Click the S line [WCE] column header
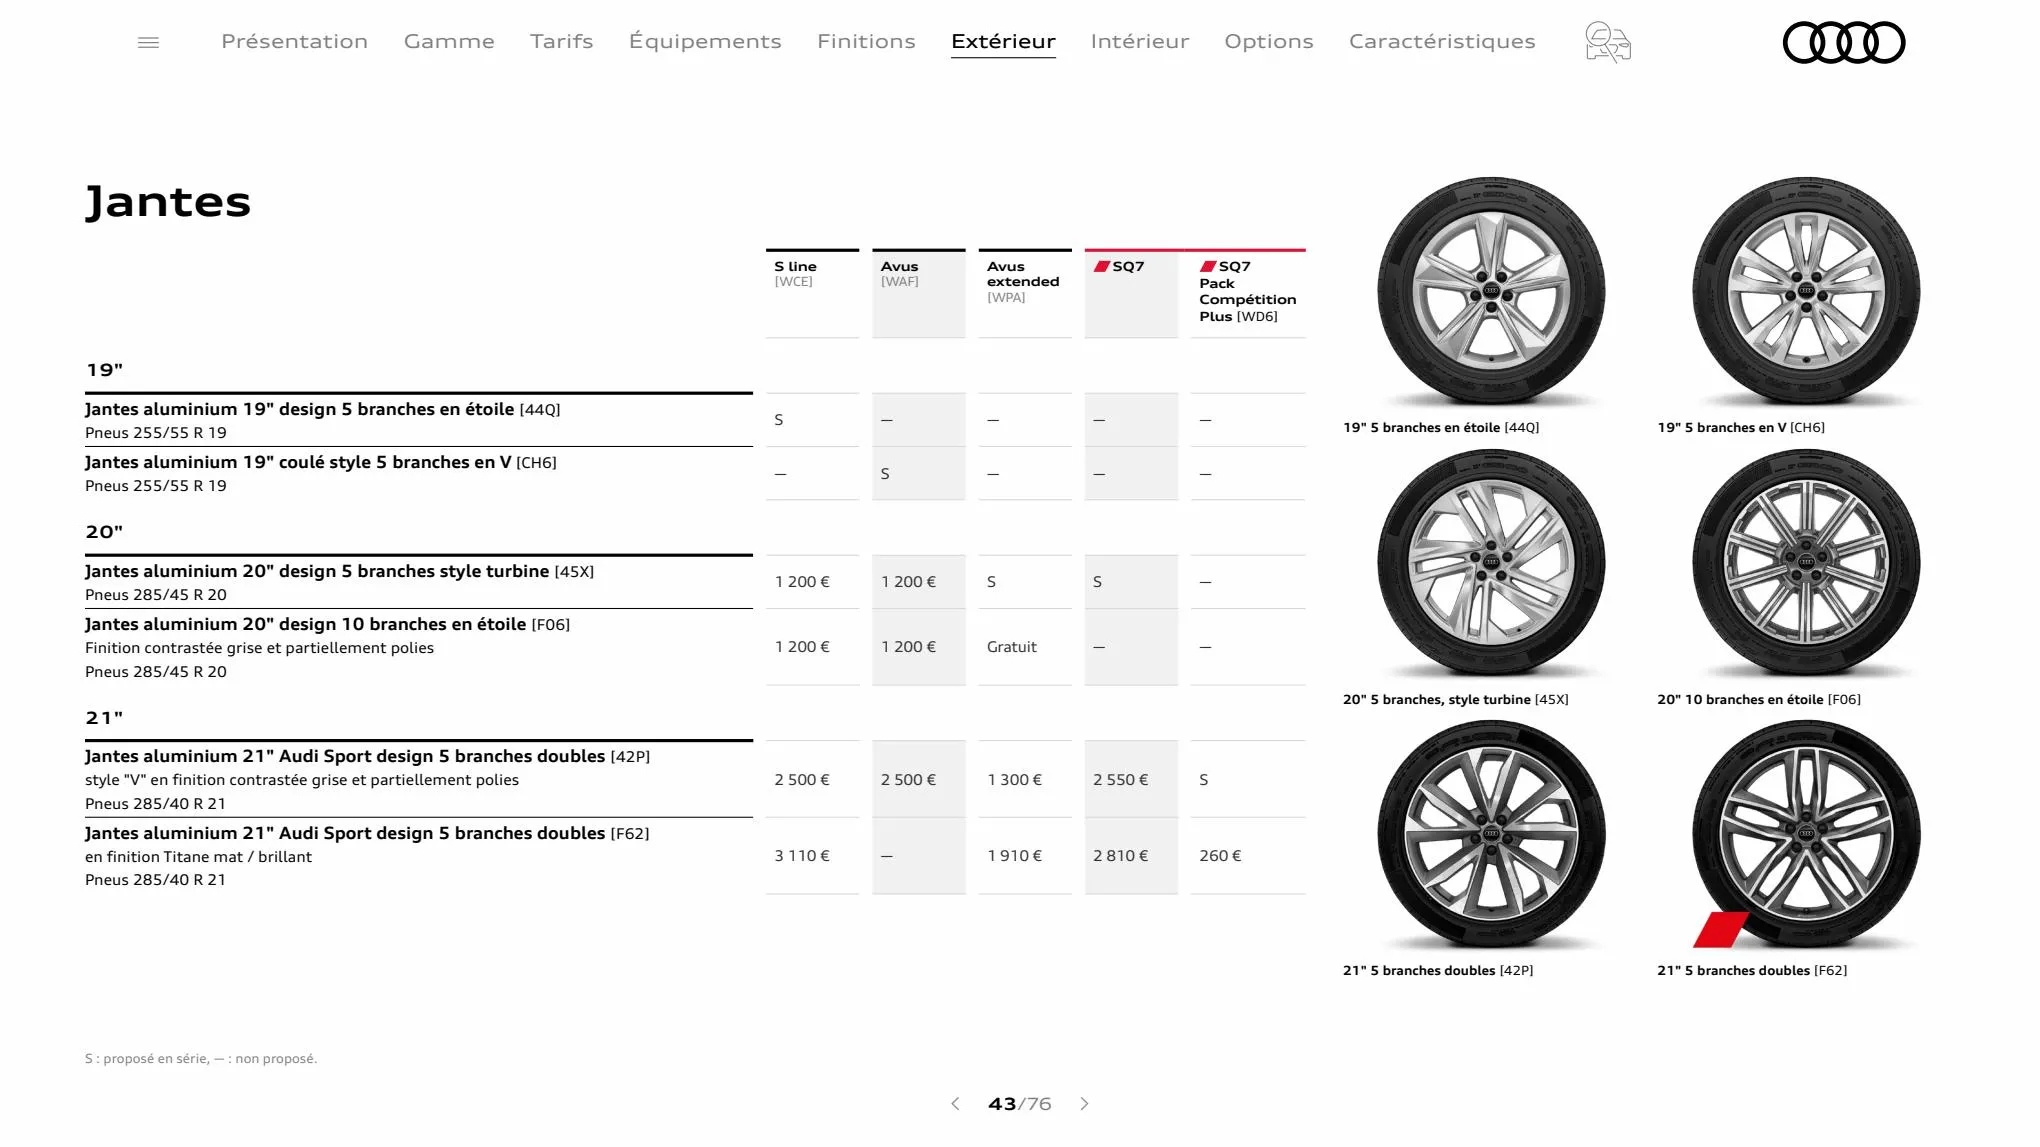Screen dimensions: 2040x1147 [x=812, y=293]
